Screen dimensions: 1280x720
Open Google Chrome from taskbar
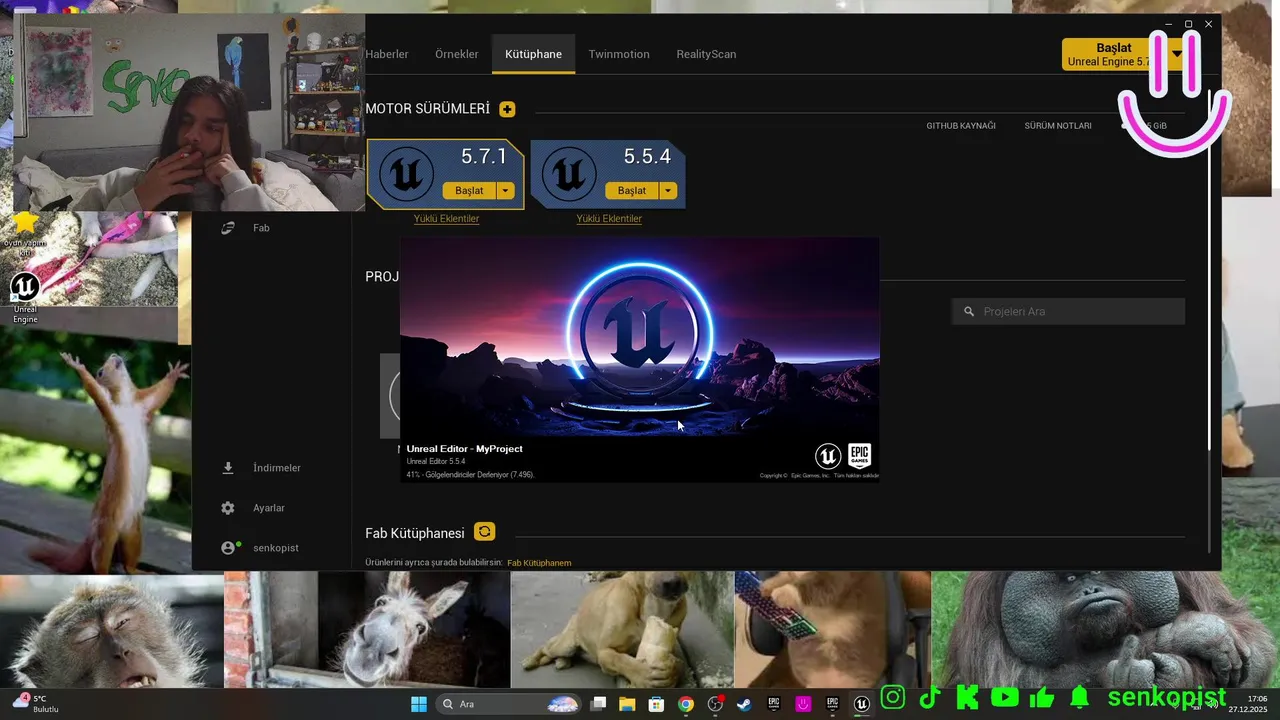685,704
